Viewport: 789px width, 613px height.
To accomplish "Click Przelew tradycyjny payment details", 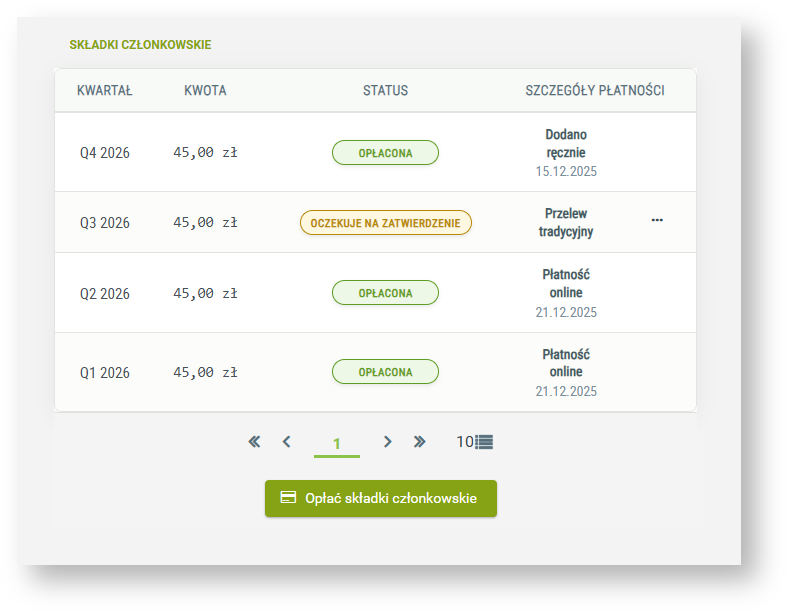I will pyautogui.click(x=566, y=222).
